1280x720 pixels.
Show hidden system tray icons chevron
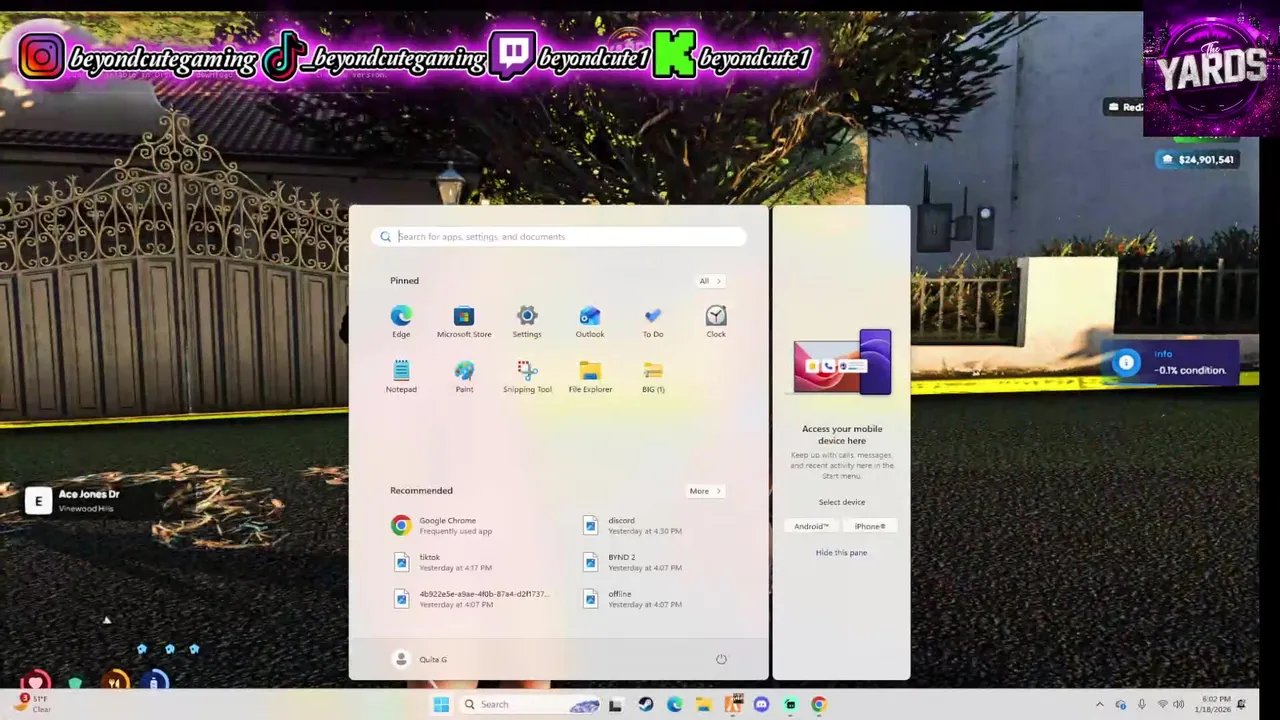1099,705
